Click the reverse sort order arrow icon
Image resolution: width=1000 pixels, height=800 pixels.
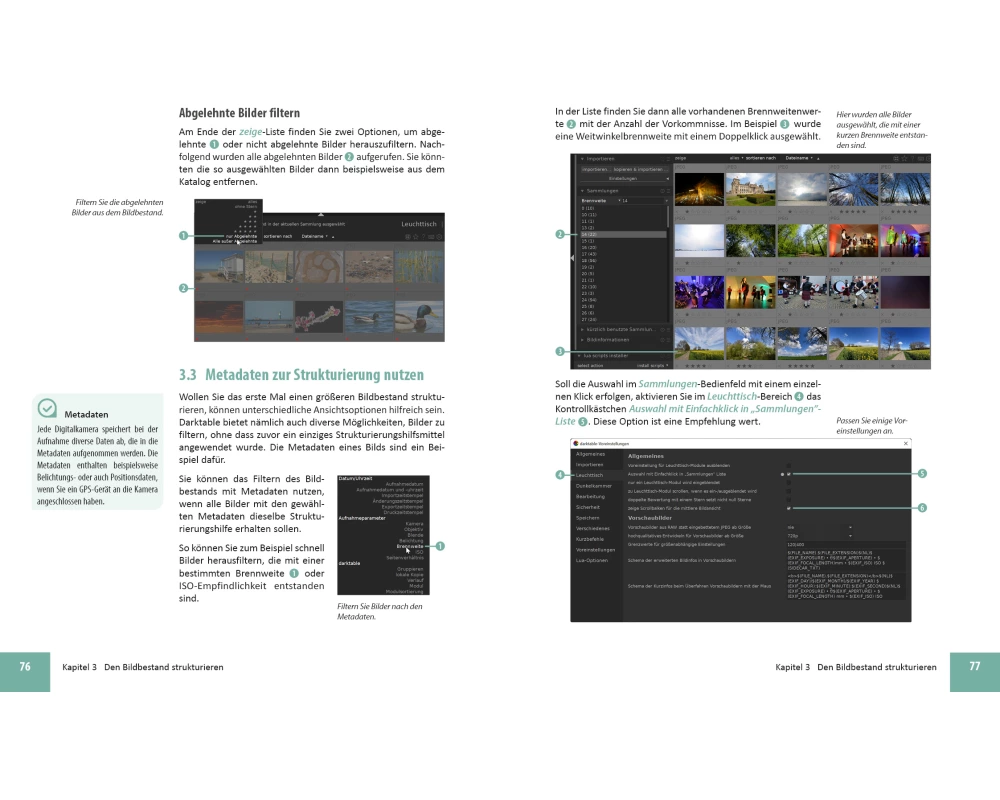[818, 158]
